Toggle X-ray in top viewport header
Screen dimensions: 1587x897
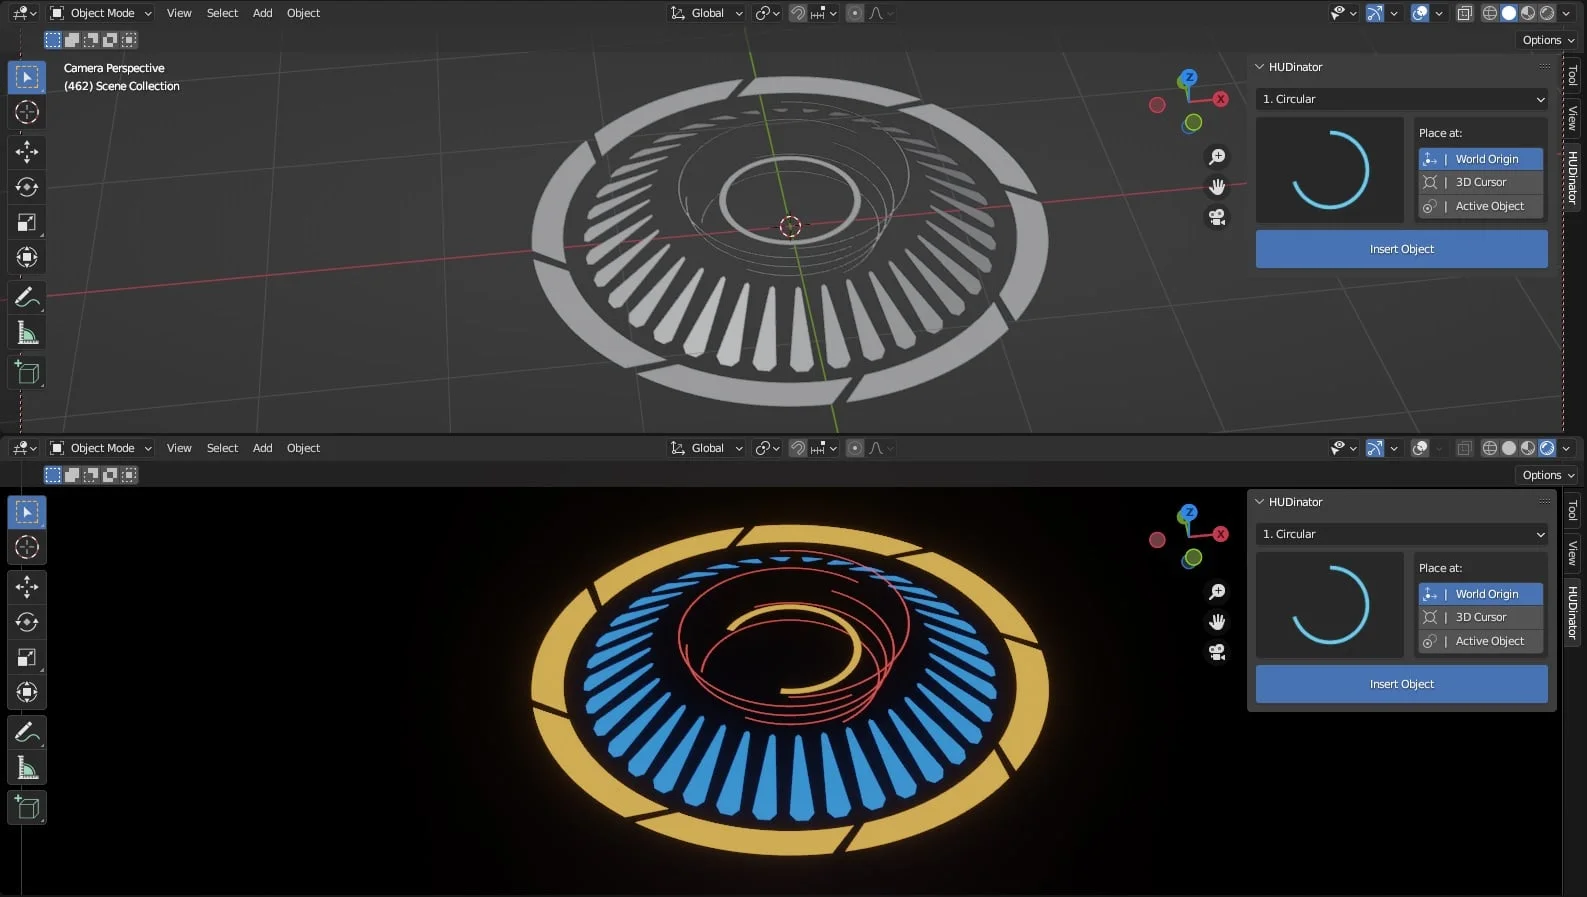coord(1464,13)
